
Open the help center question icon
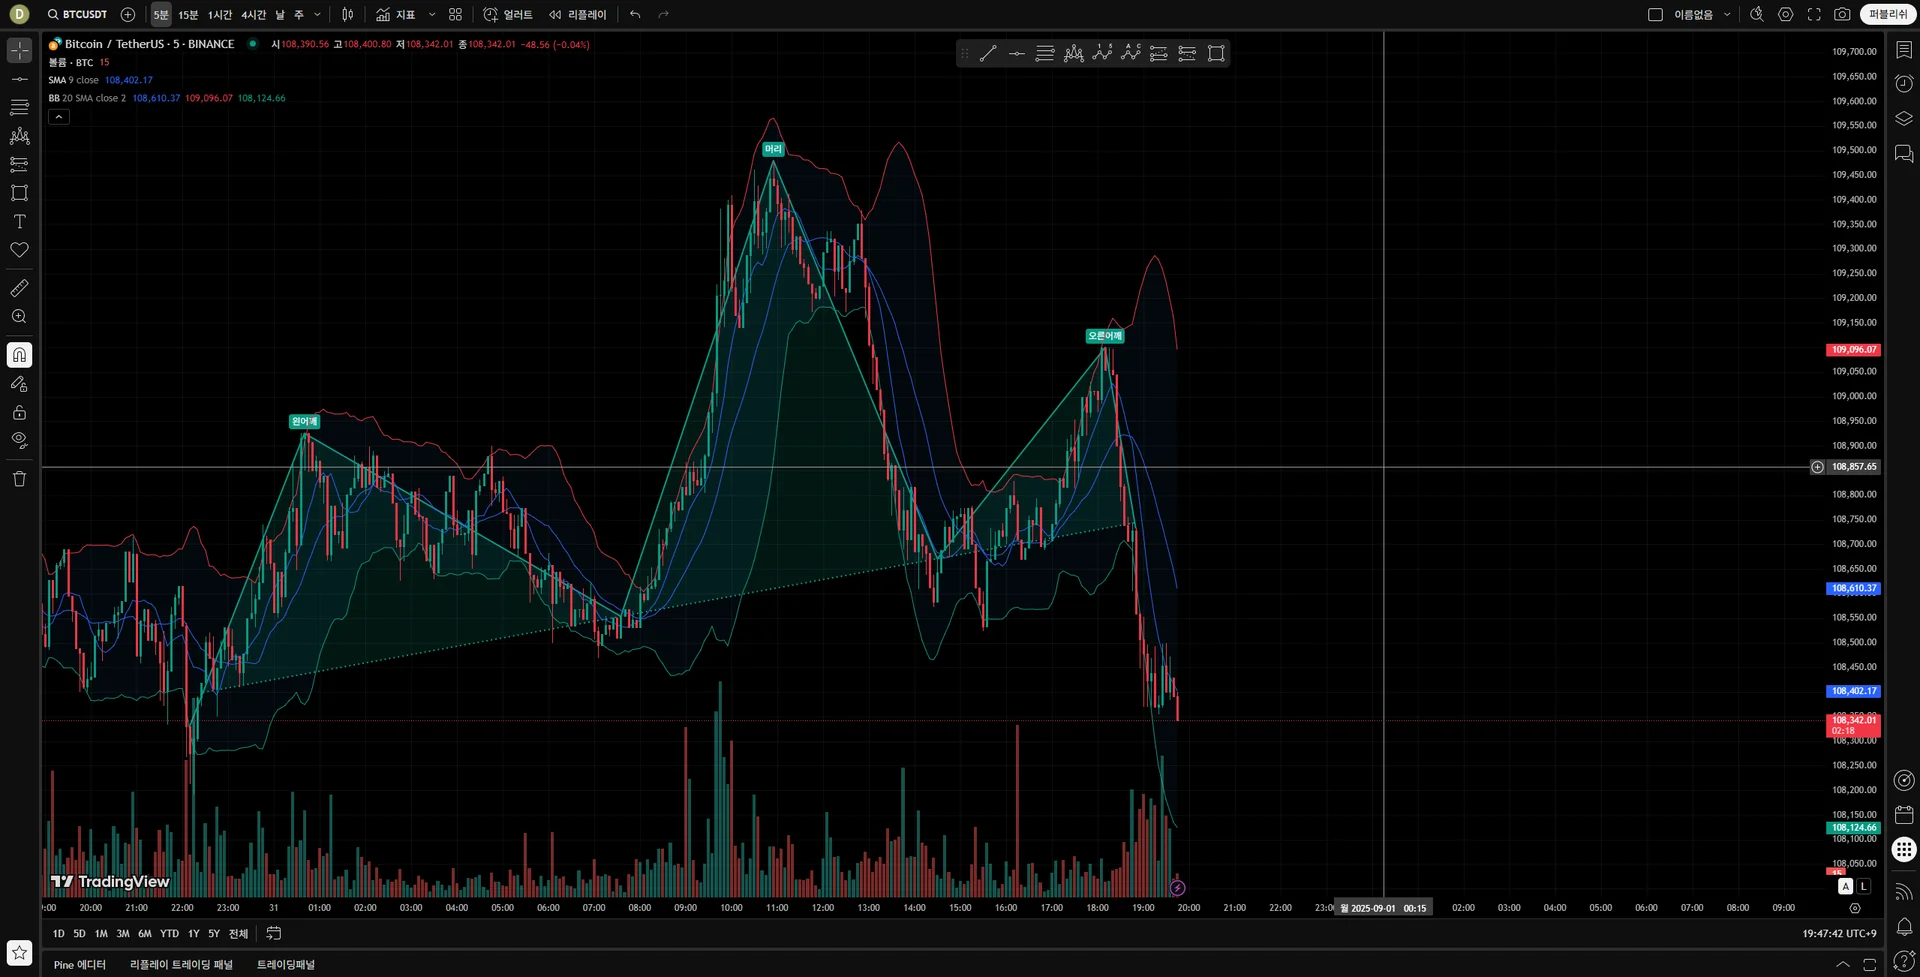(1904, 961)
